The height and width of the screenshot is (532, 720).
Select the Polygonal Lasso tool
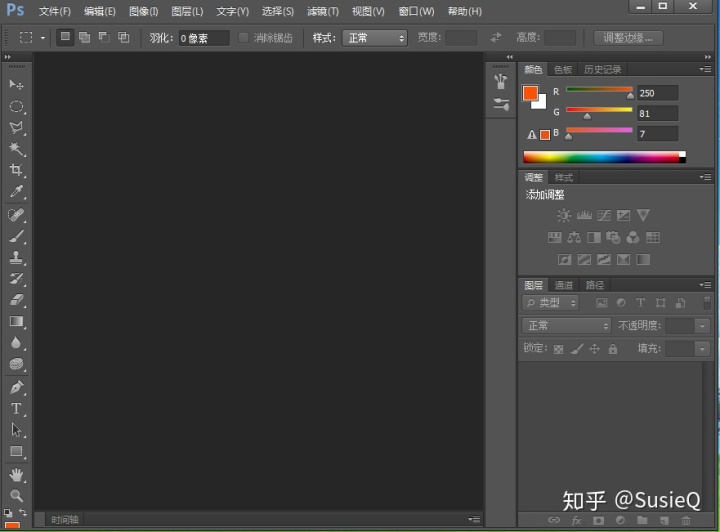pos(16,128)
